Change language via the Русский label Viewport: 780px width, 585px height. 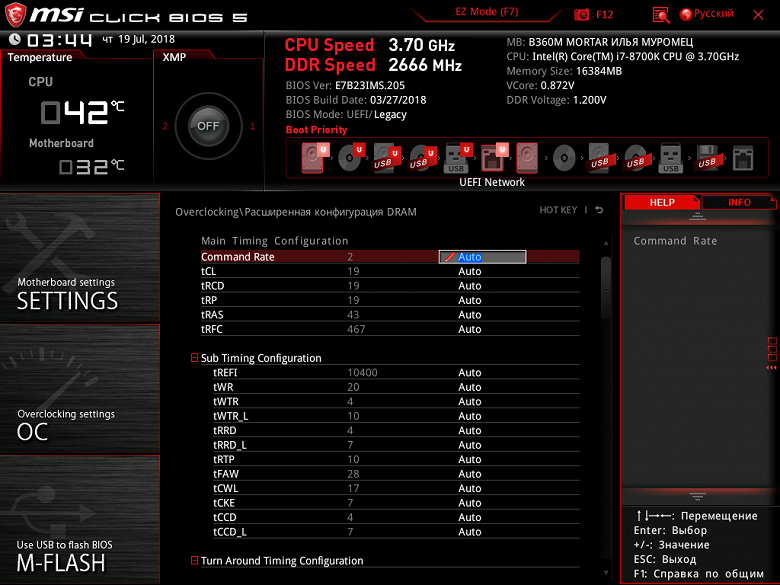[713, 13]
